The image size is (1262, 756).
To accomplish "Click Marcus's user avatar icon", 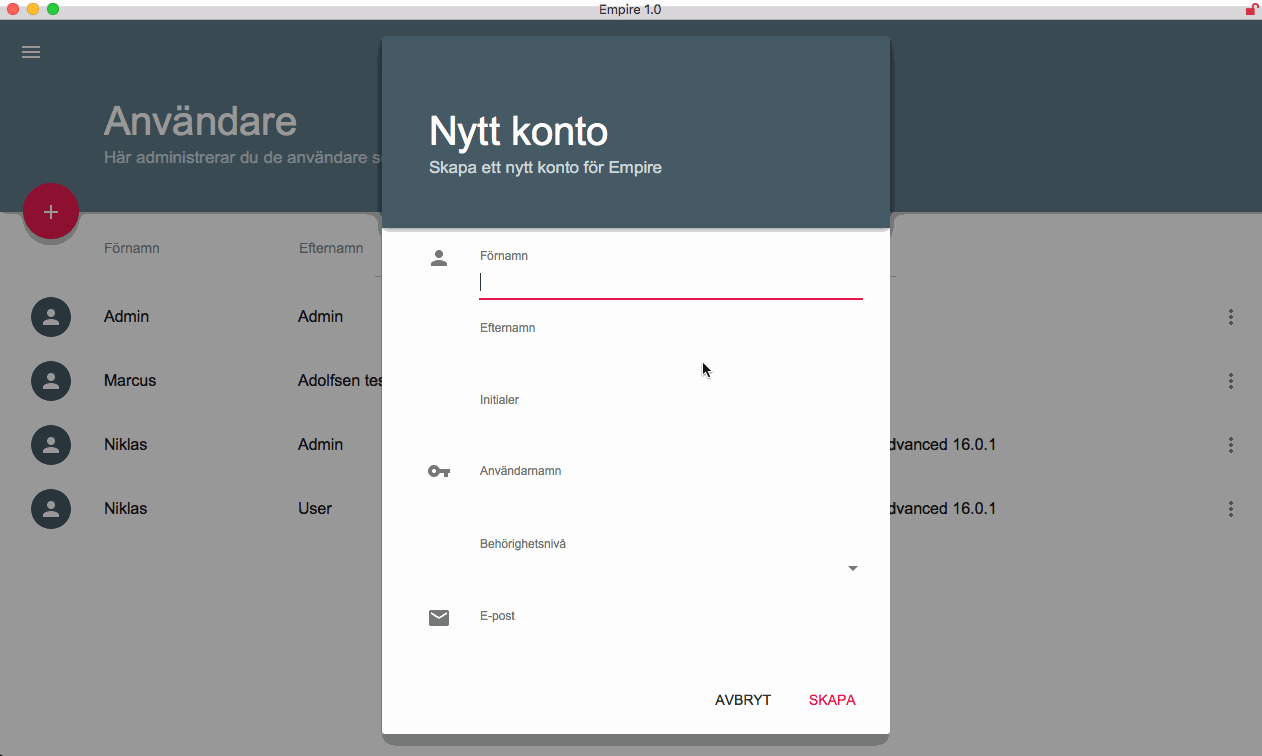I will coord(51,381).
